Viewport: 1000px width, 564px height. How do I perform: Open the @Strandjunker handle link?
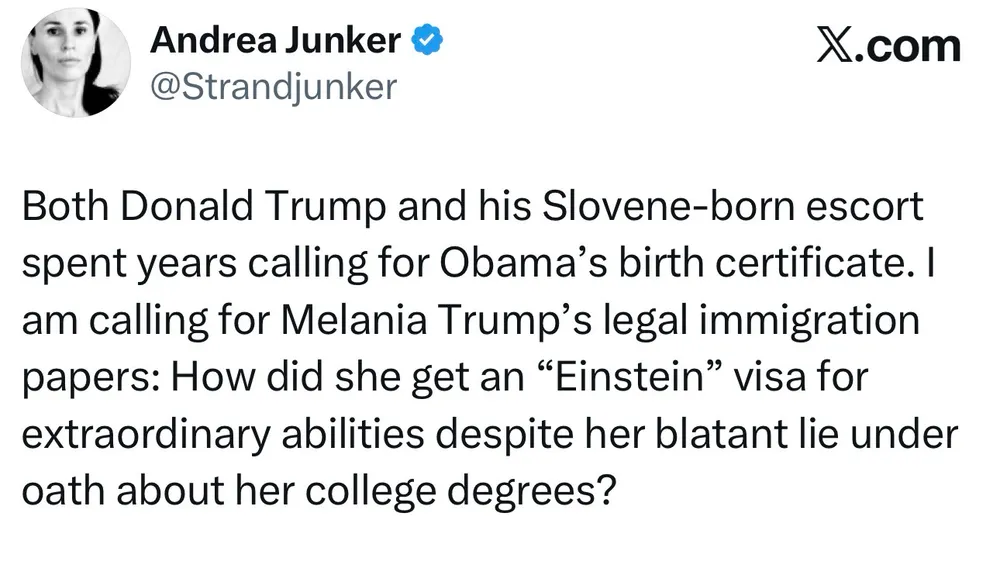tap(272, 87)
